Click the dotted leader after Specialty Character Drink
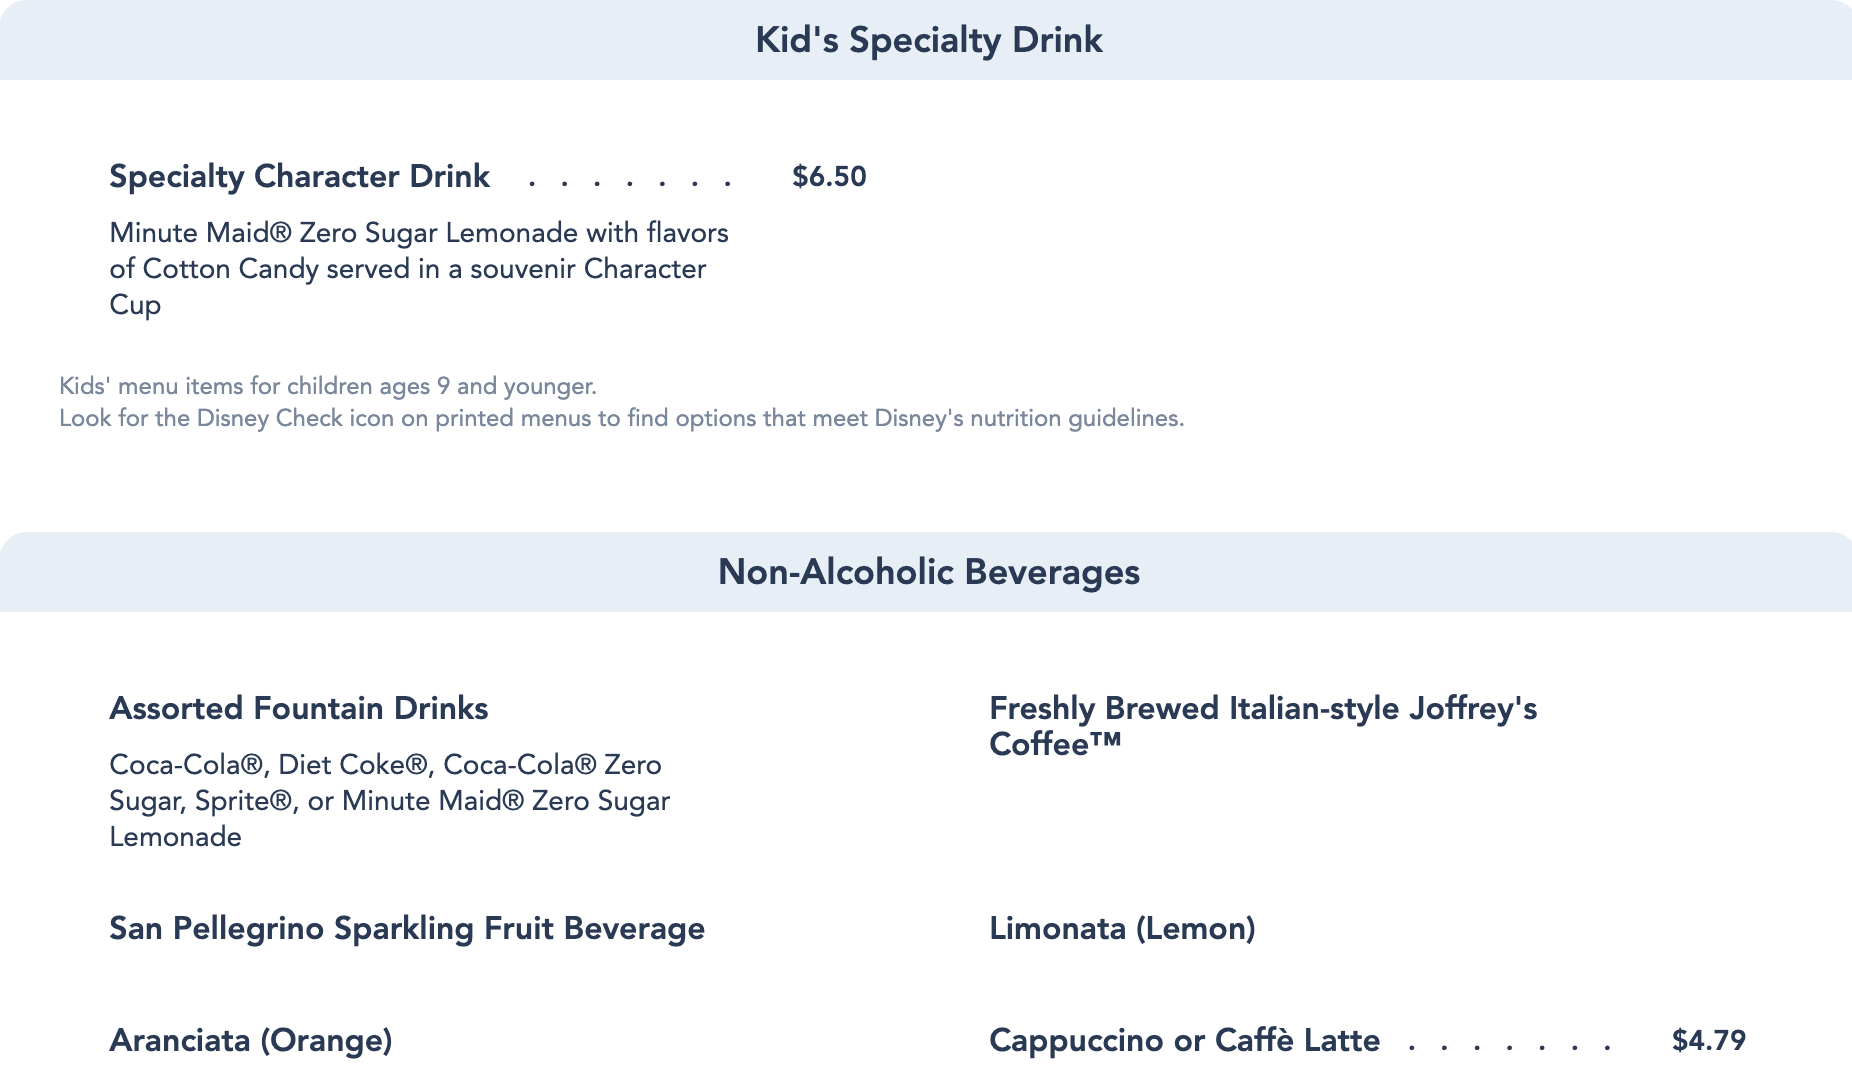This screenshot has height=1090, width=1852. pyautogui.click(x=630, y=180)
